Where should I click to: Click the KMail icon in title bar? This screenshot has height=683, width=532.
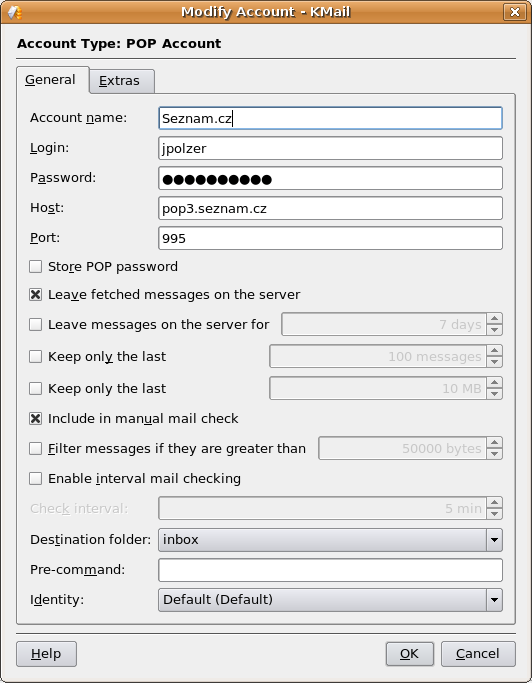pyautogui.click(x=15, y=12)
